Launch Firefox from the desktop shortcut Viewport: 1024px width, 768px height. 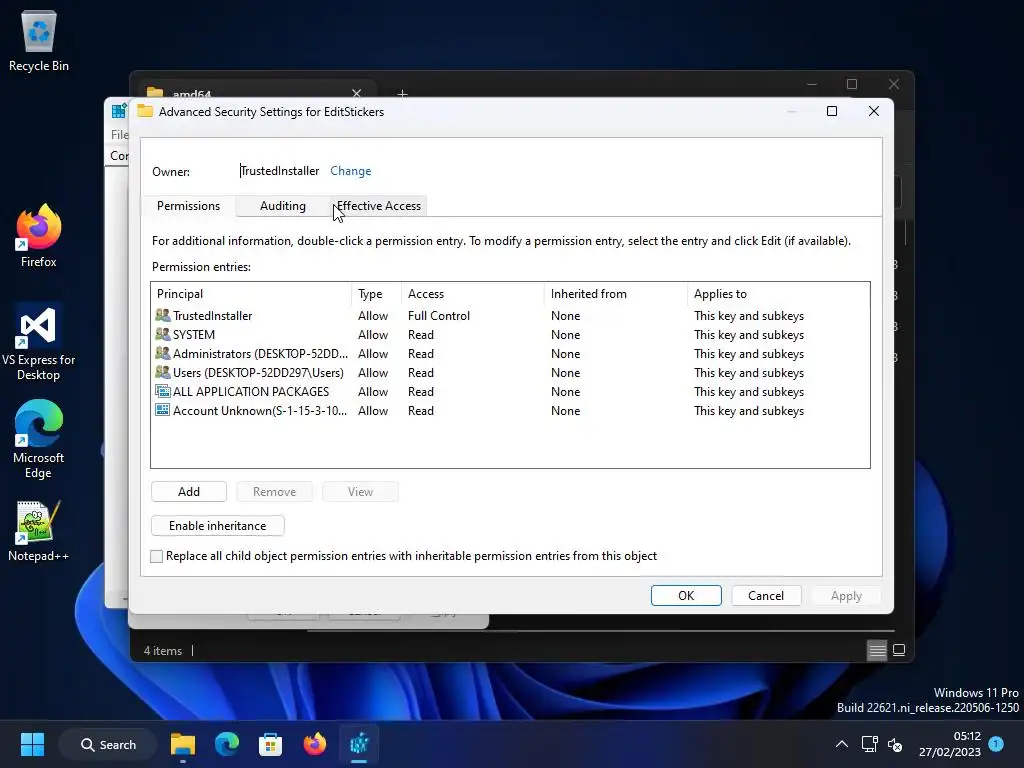pyautogui.click(x=39, y=236)
